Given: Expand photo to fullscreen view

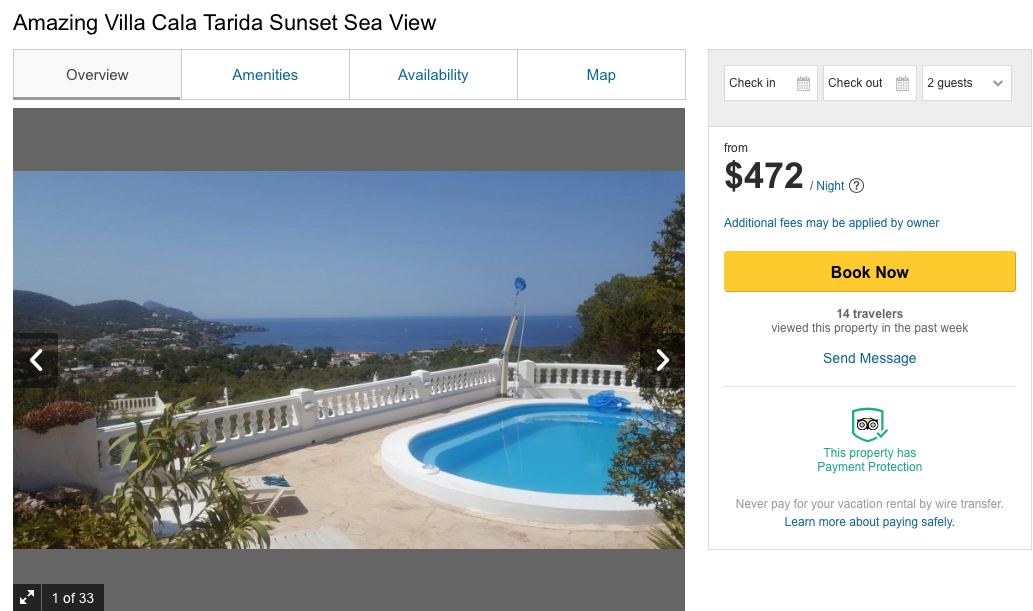Looking at the screenshot, I should click(27, 597).
